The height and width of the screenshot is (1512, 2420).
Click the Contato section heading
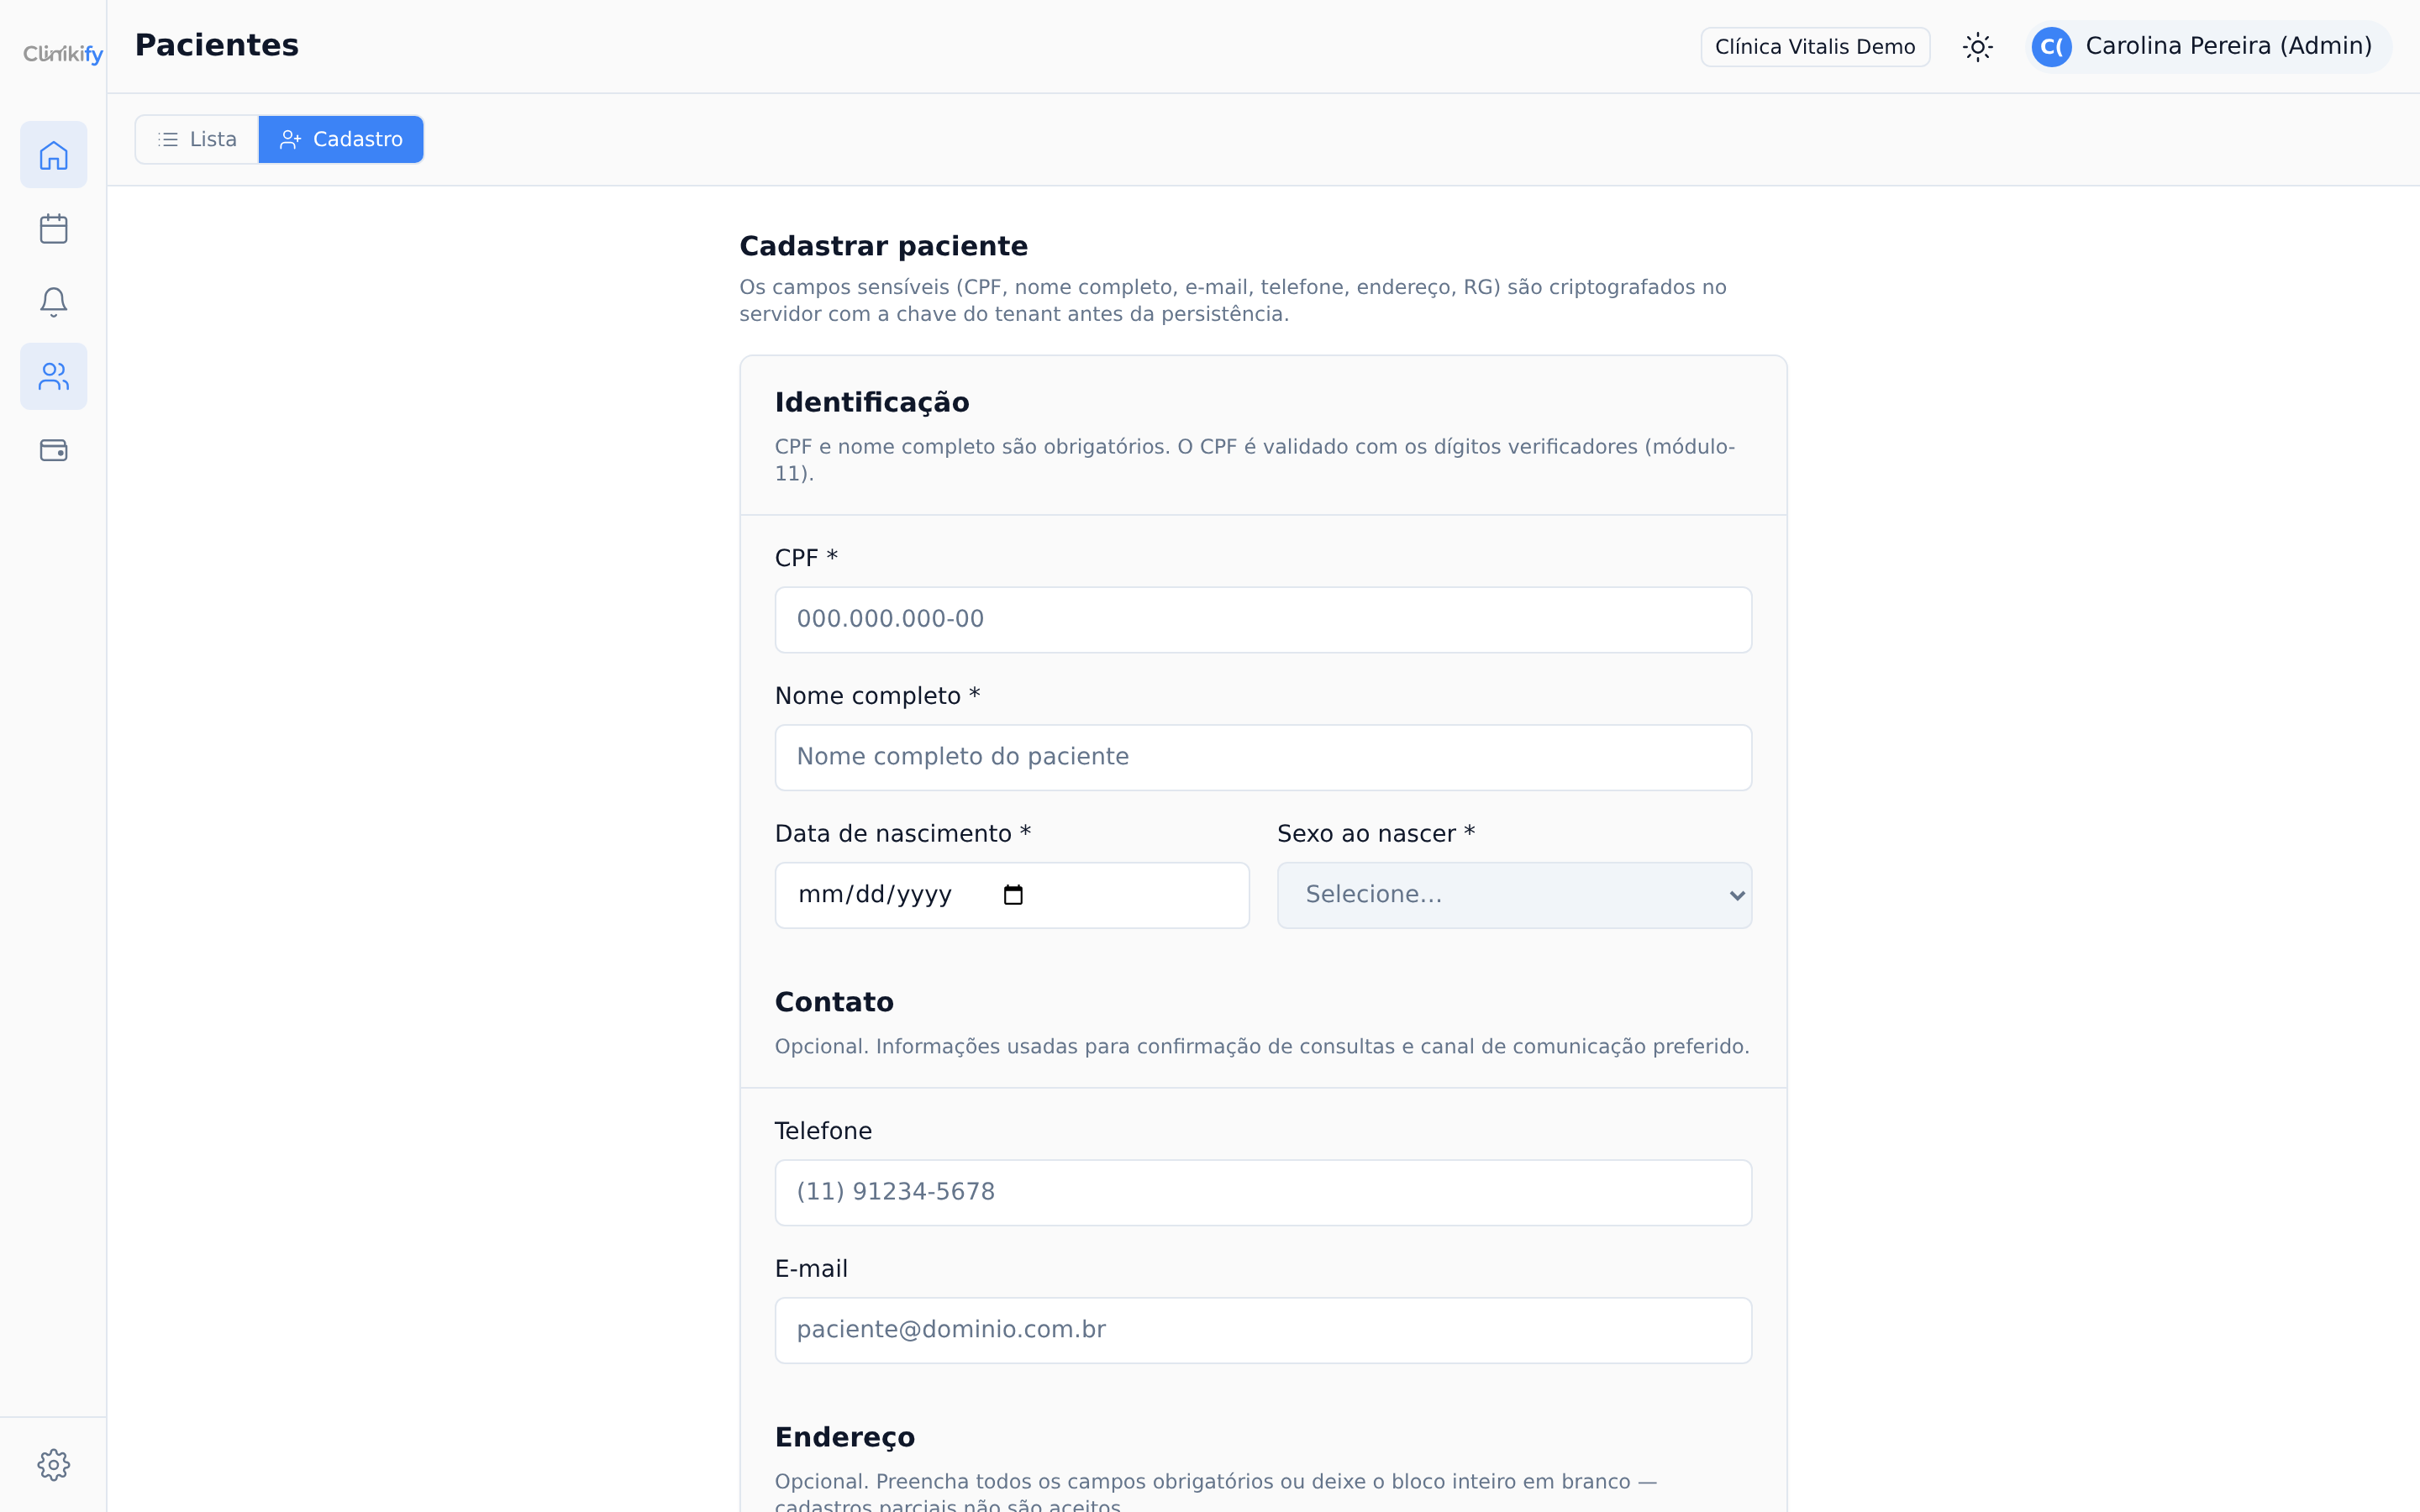[834, 1002]
